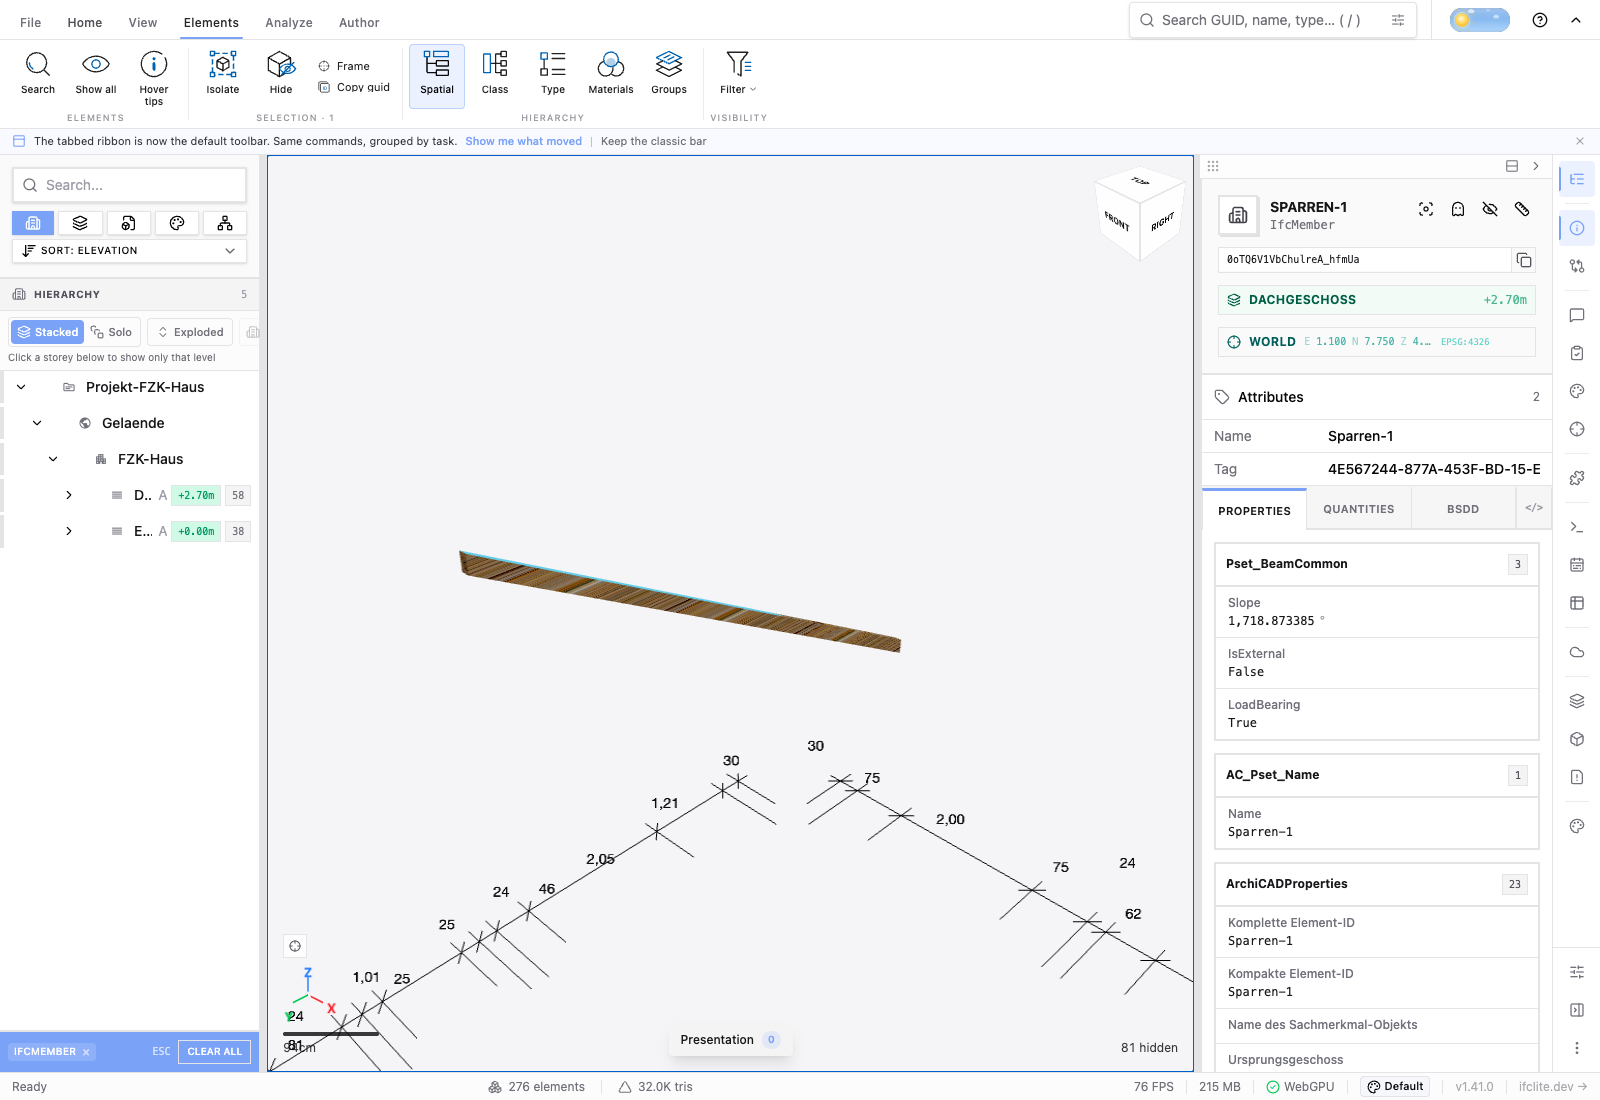Click the navigation view cube
1600x1100 pixels.
1140,215
